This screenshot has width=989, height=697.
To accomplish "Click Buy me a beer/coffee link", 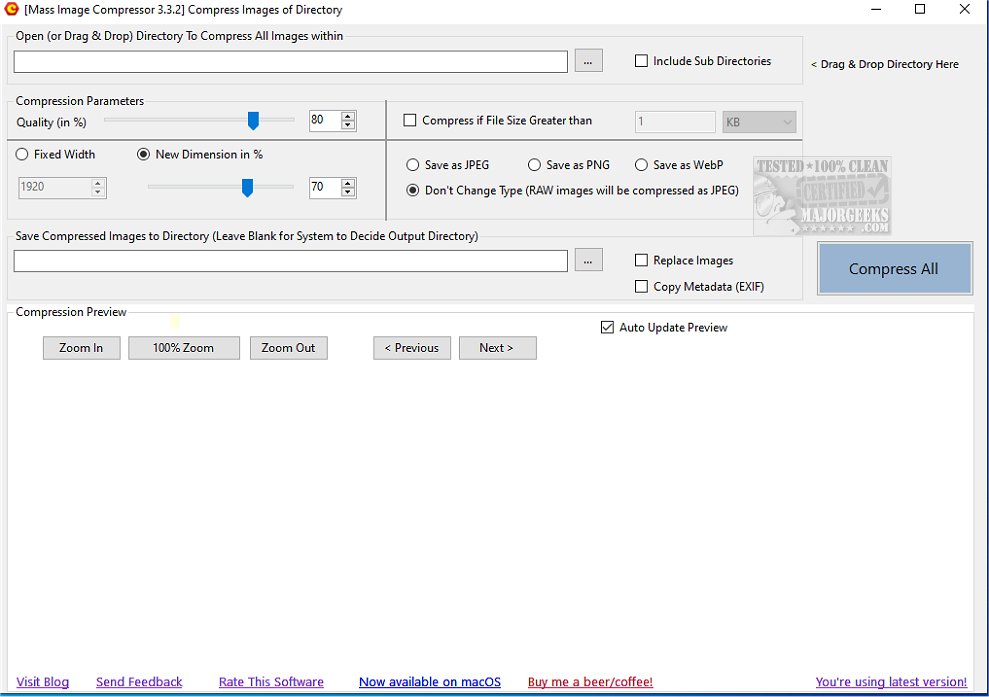I will 590,682.
